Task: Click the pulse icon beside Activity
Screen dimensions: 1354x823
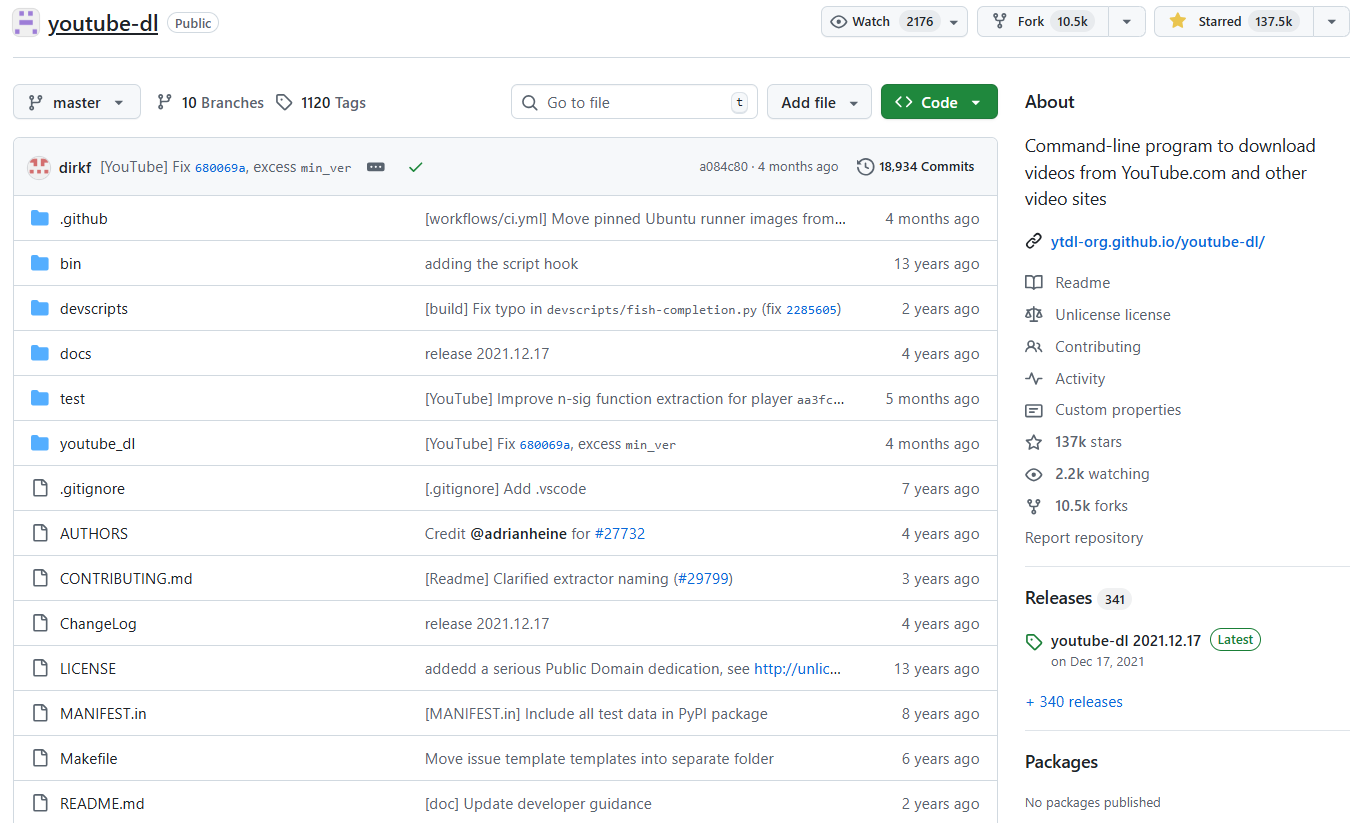Action: coord(1034,379)
